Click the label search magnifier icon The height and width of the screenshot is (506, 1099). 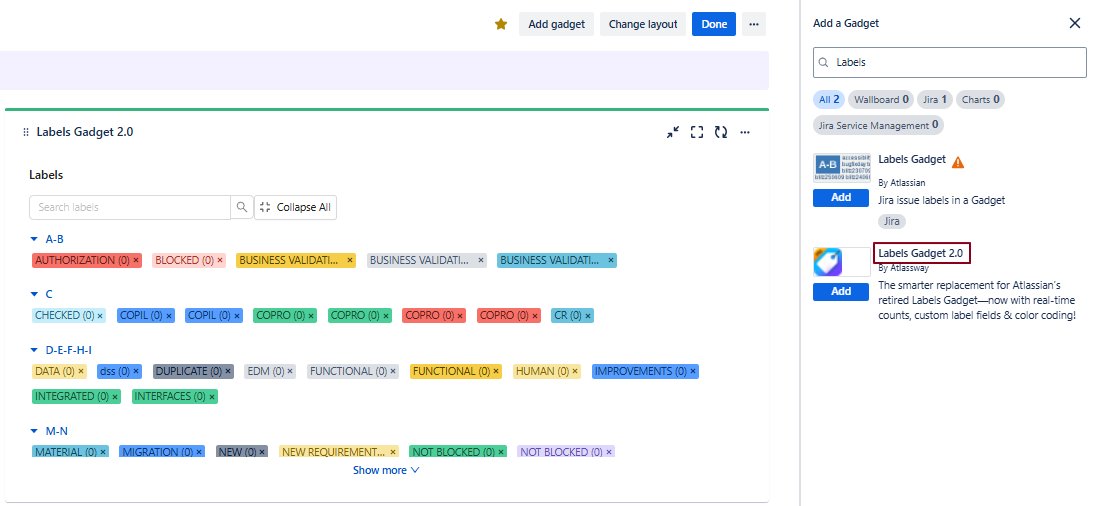click(241, 207)
